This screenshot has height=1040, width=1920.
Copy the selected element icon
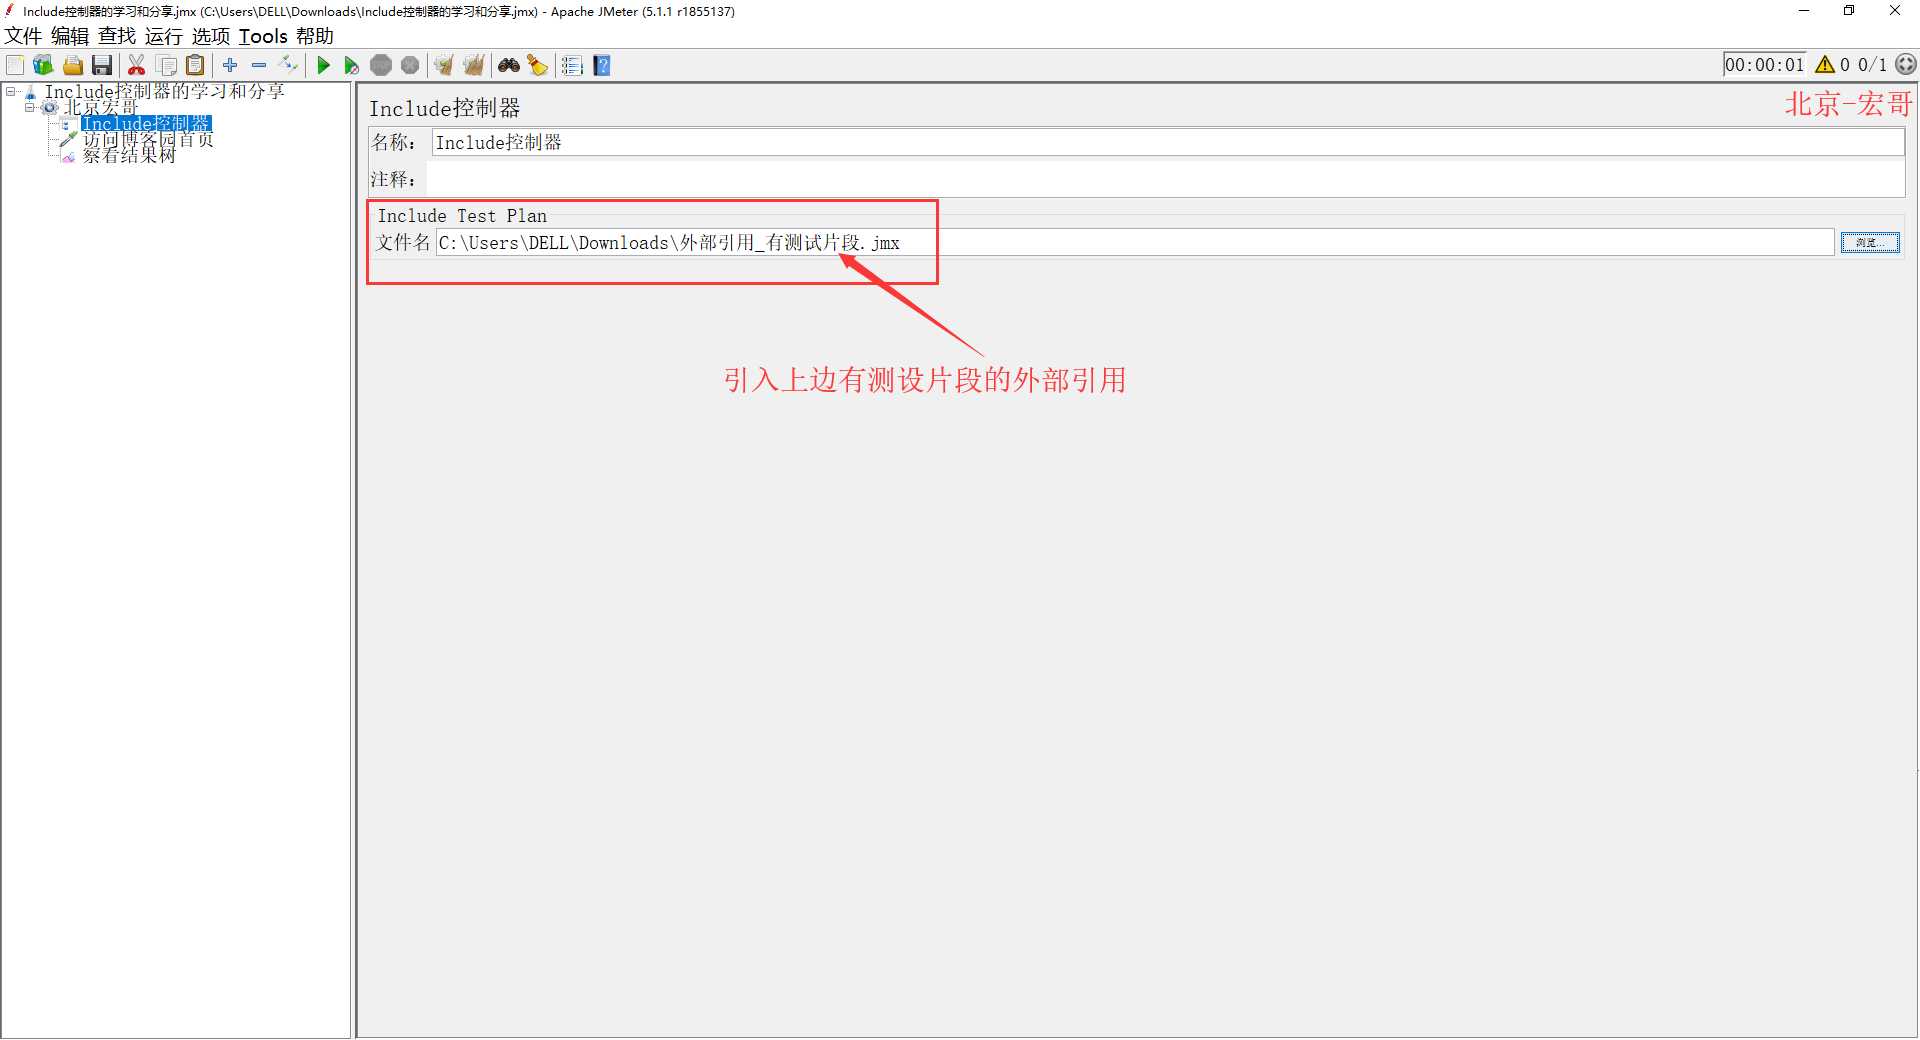click(x=167, y=66)
